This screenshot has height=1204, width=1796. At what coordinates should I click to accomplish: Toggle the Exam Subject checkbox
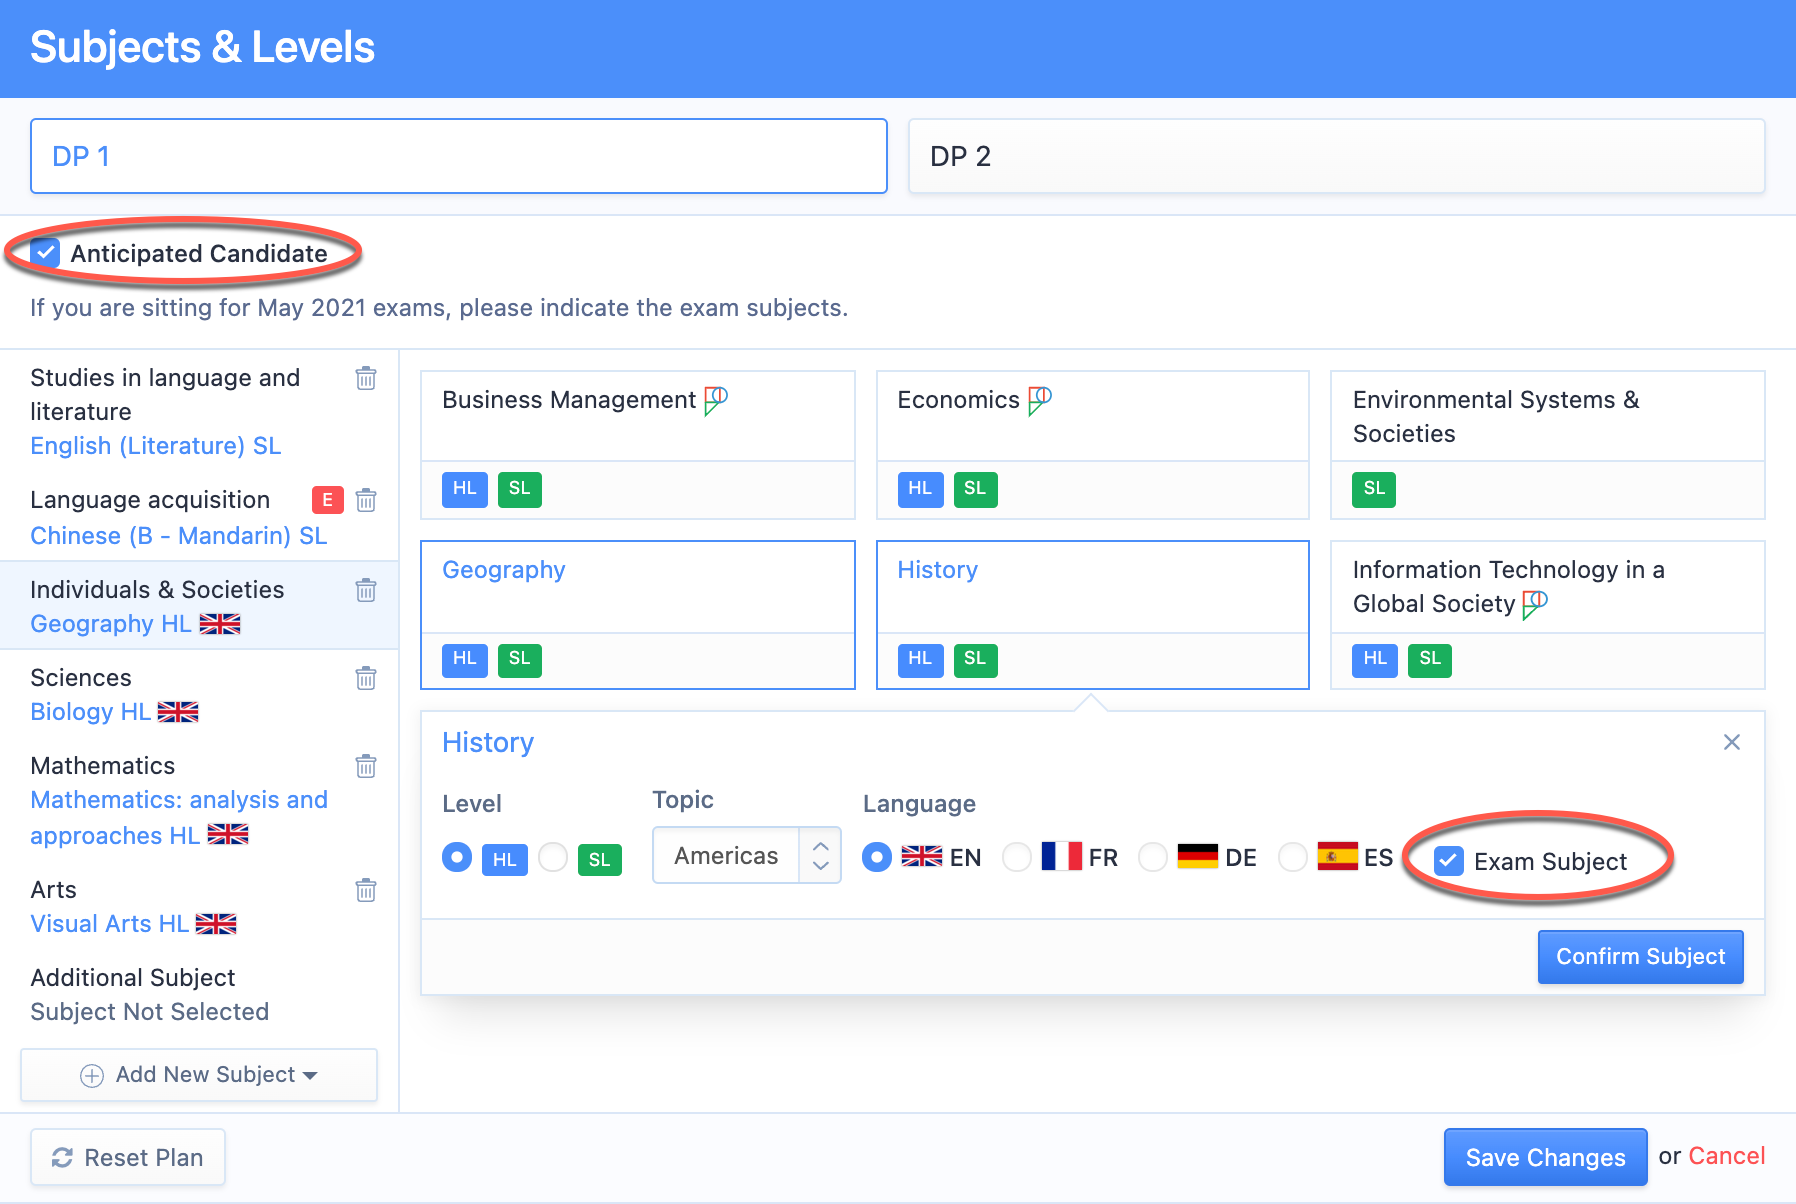coord(1448,861)
